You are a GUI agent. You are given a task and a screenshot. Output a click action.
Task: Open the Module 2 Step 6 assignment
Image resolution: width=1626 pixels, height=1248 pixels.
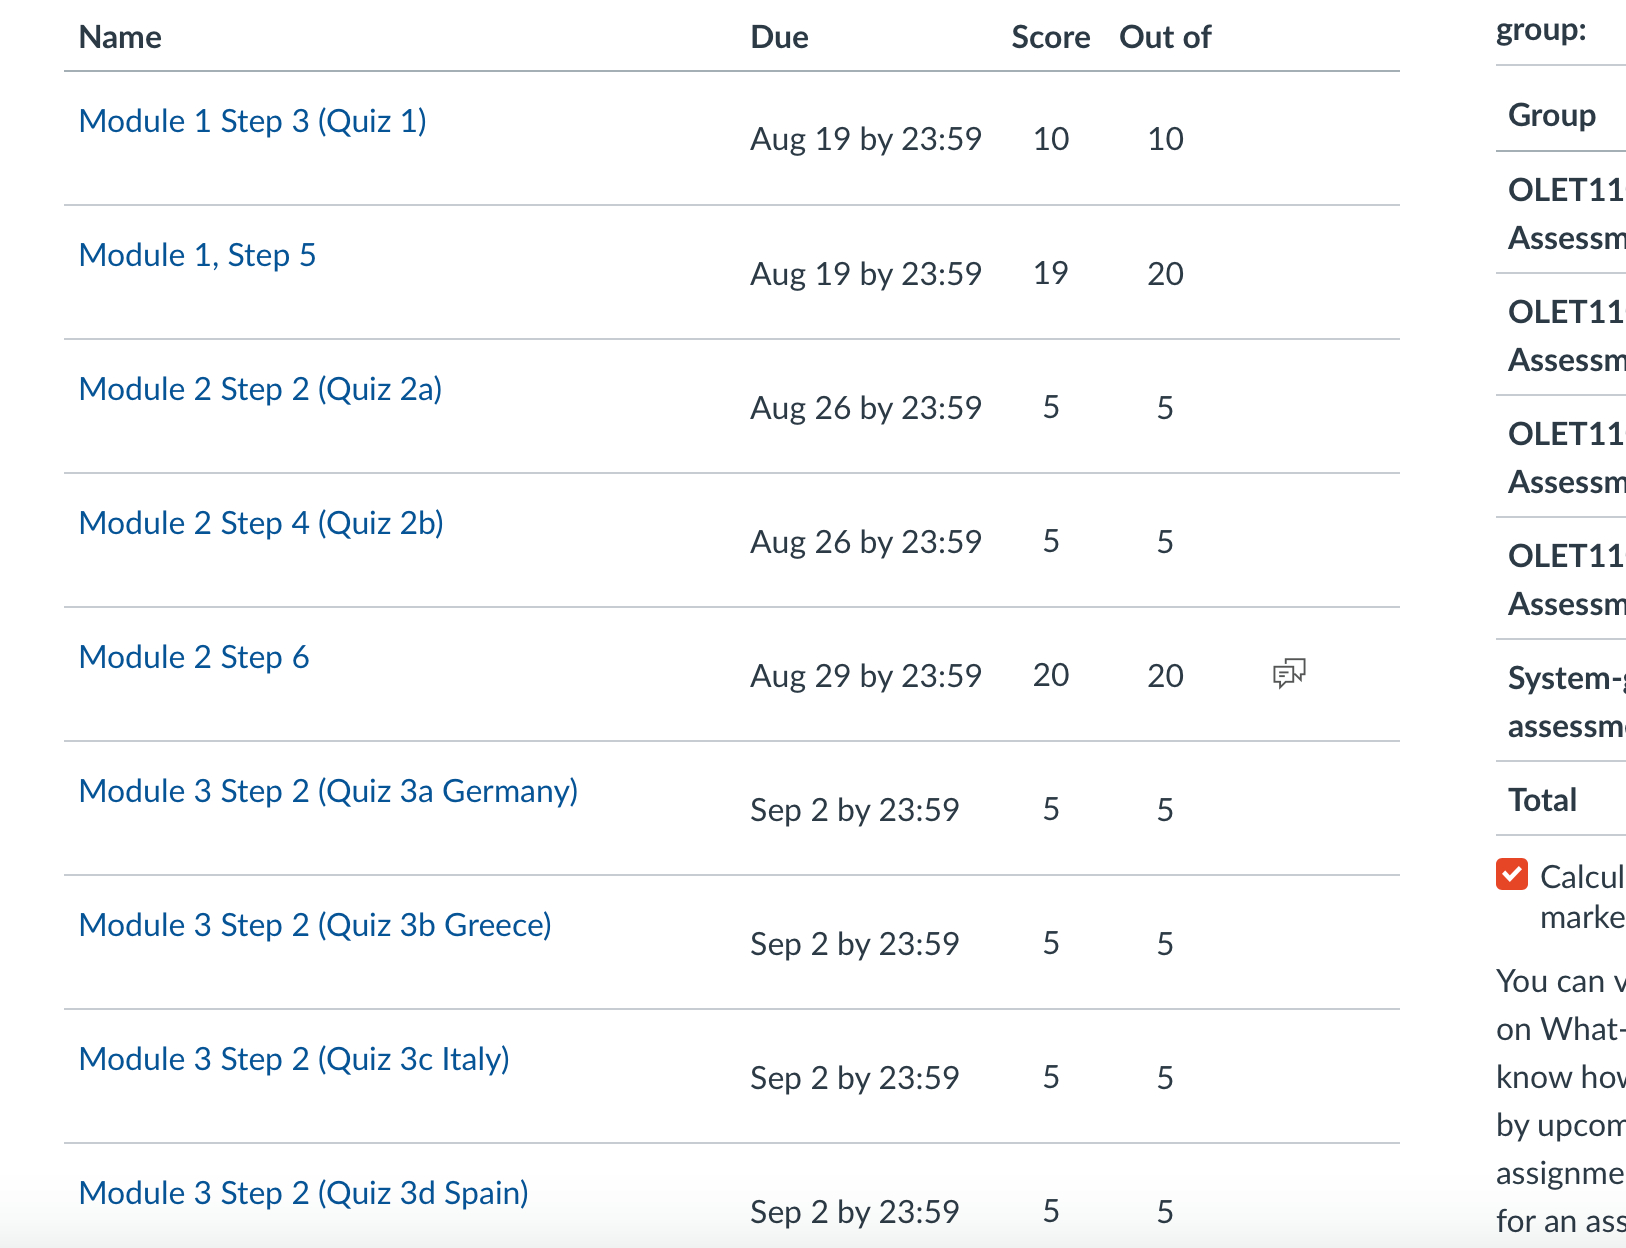(194, 657)
